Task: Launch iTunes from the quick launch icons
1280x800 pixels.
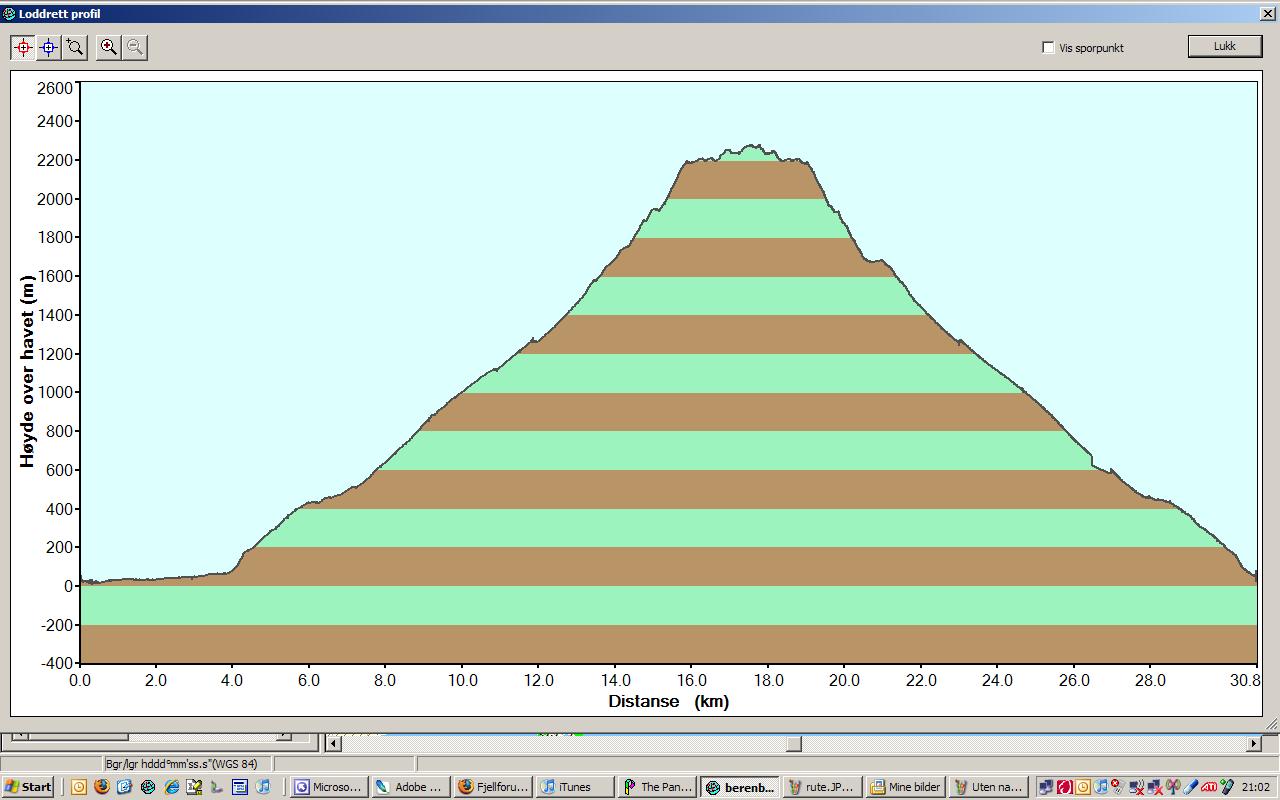Action: pos(263,787)
